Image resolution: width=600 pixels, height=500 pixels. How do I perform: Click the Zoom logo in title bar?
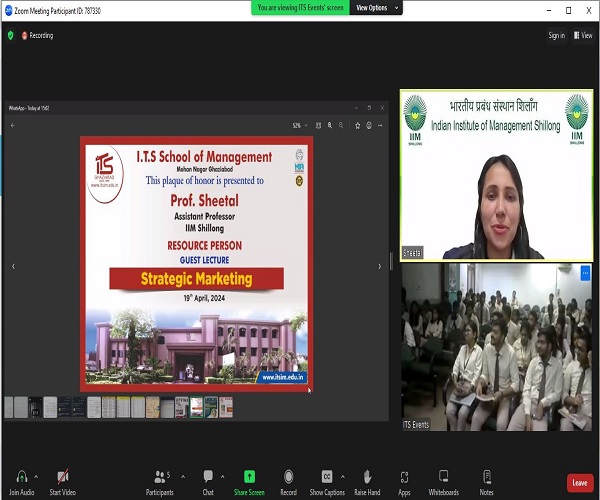(x=8, y=11)
